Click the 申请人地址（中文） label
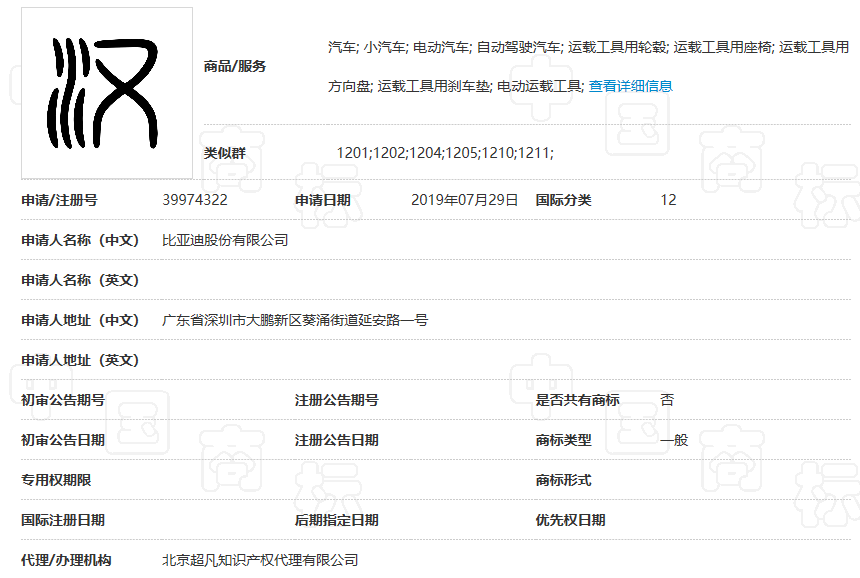This screenshot has height=578, width=860. pos(80,320)
